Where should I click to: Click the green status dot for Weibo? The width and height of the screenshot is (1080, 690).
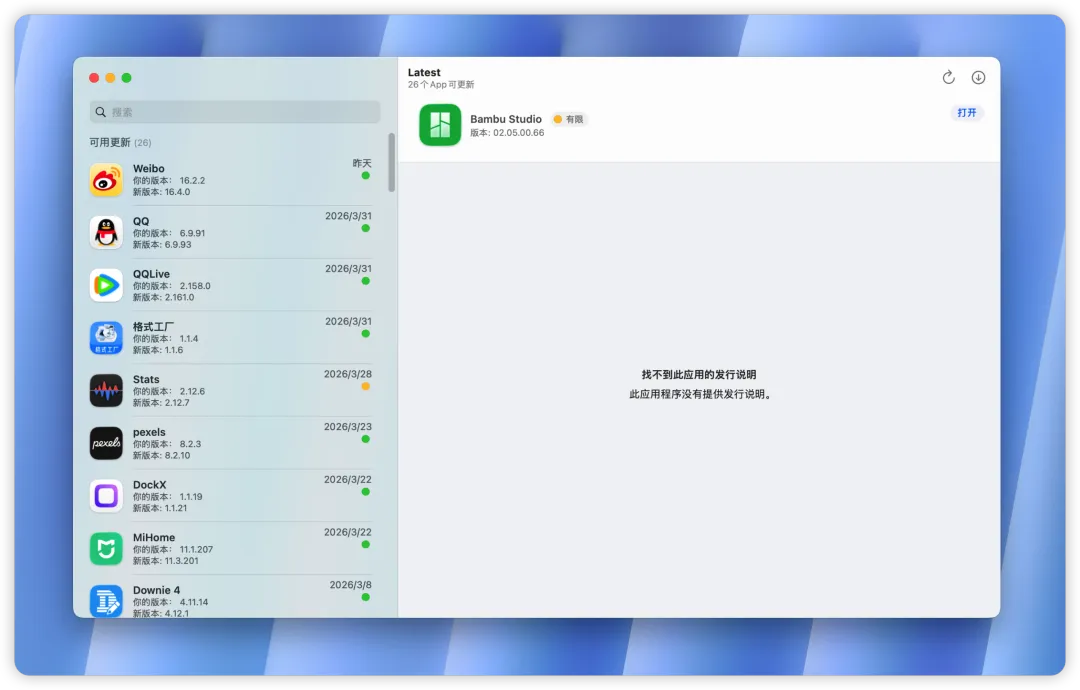point(366,176)
